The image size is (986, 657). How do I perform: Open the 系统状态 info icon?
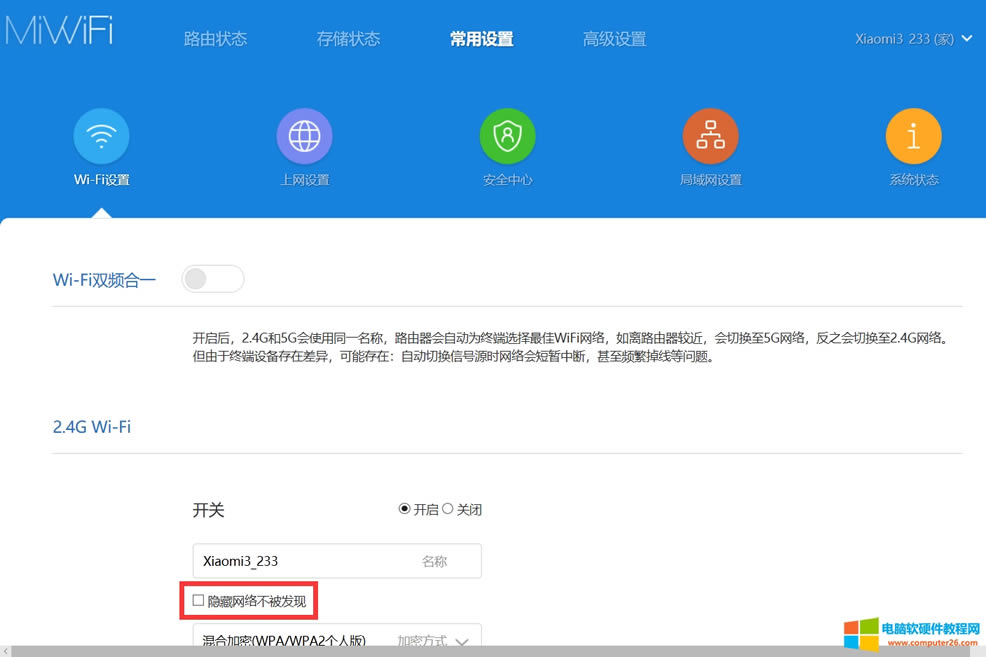(913, 137)
